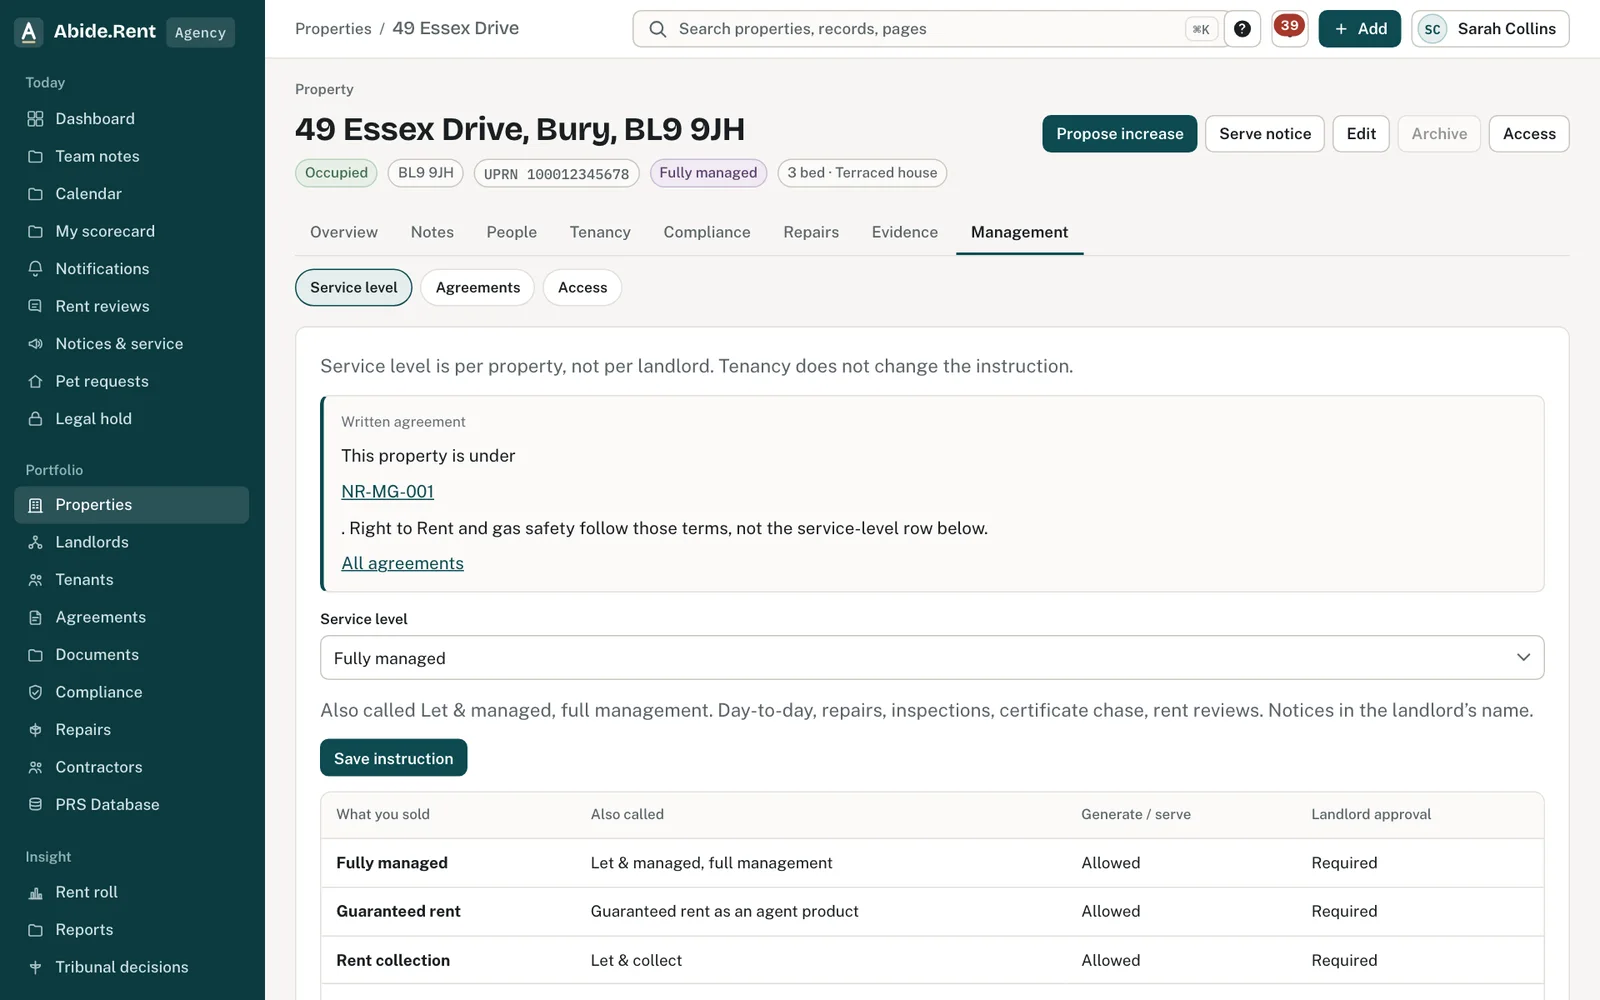Open the Overview tab
The height and width of the screenshot is (1000, 1600).
coord(344,232)
